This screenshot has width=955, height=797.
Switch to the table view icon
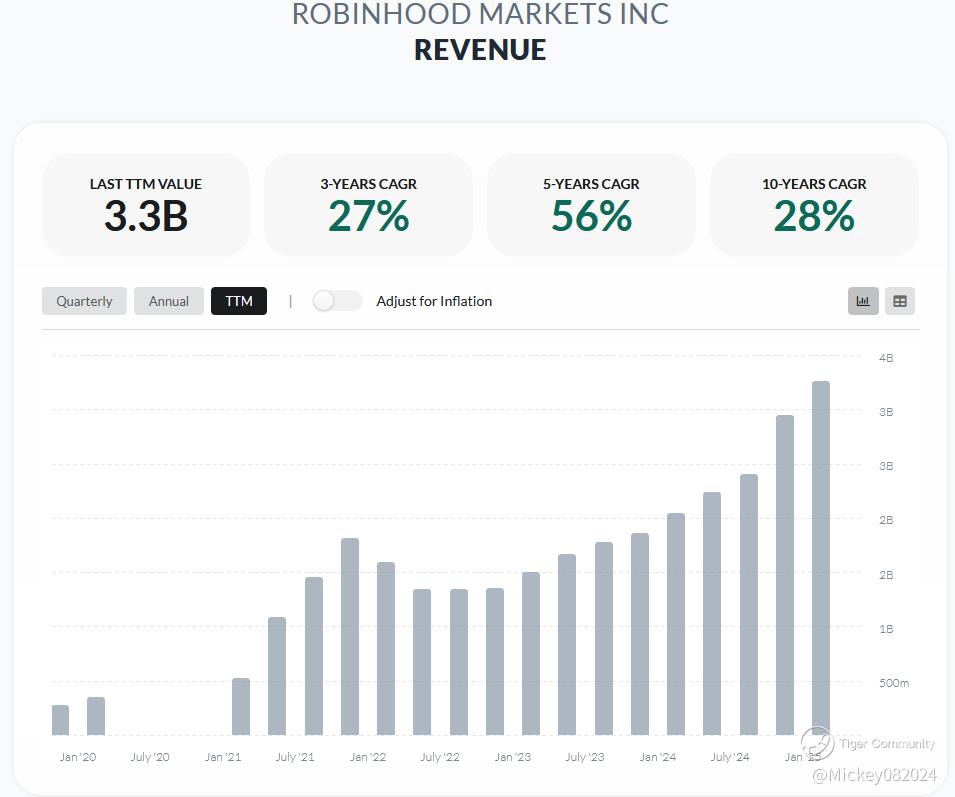(900, 301)
